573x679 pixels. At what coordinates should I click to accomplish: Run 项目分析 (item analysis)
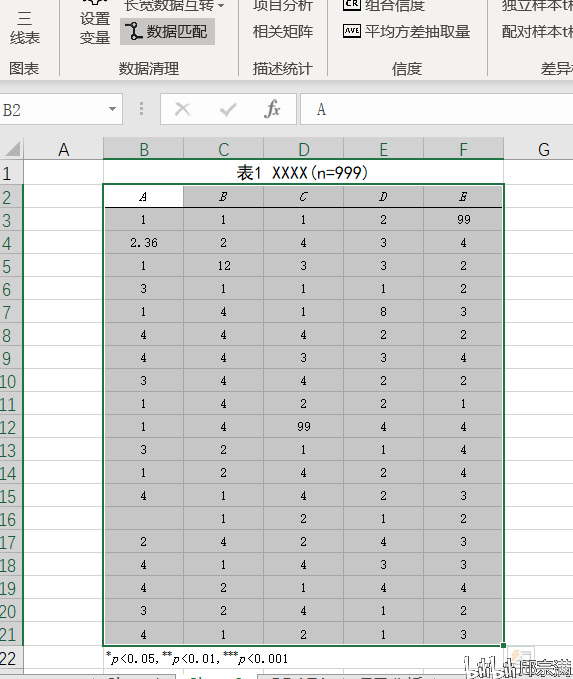coord(283,6)
